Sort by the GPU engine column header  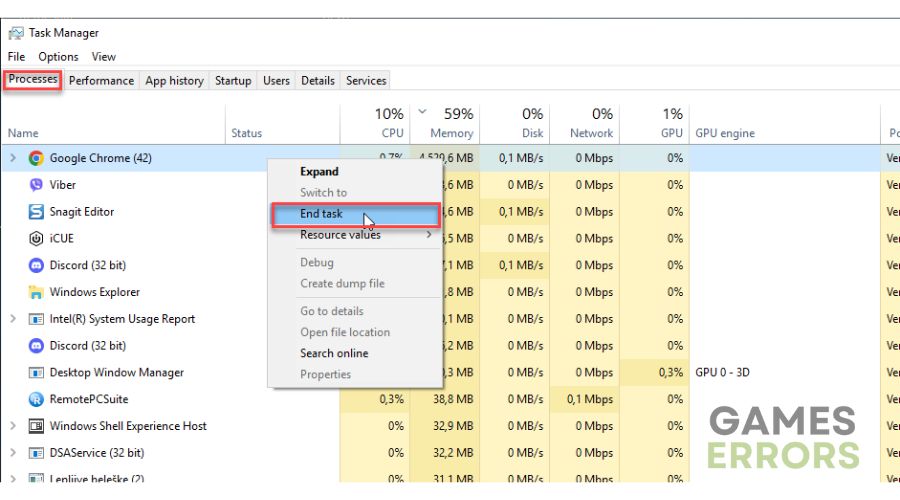[x=725, y=133]
